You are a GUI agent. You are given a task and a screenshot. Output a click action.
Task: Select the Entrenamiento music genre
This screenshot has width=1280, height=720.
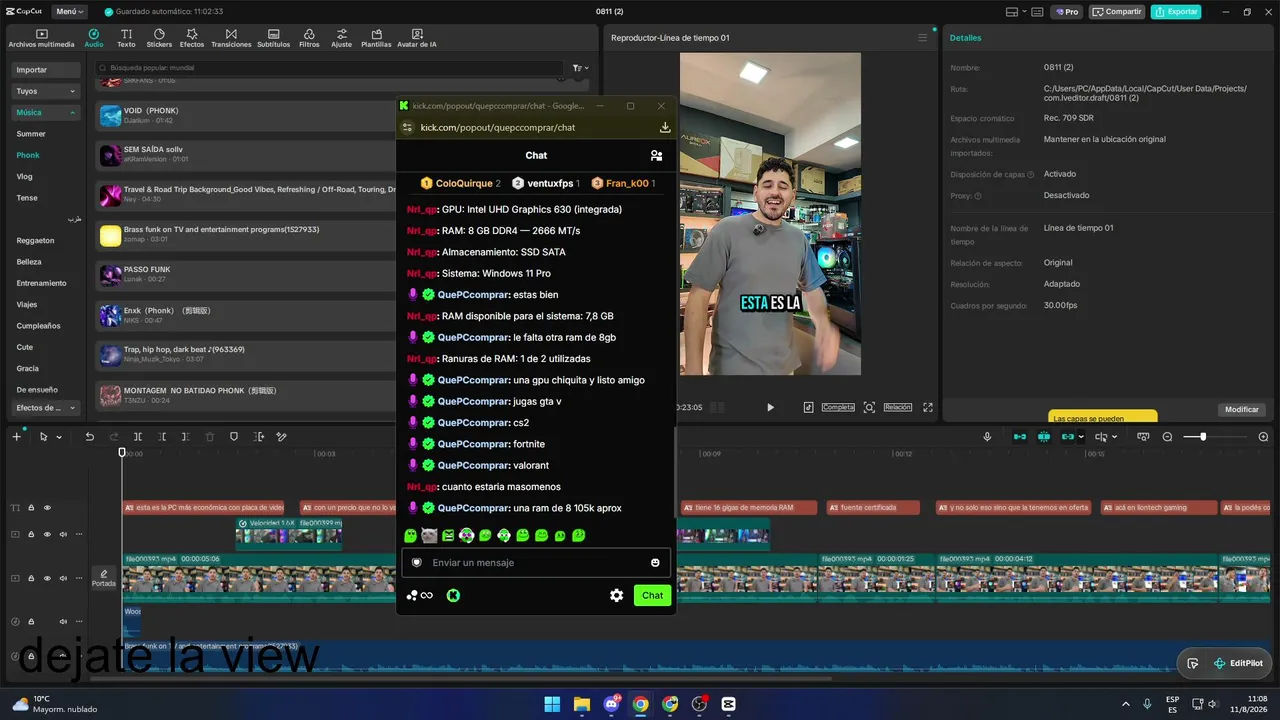42,283
